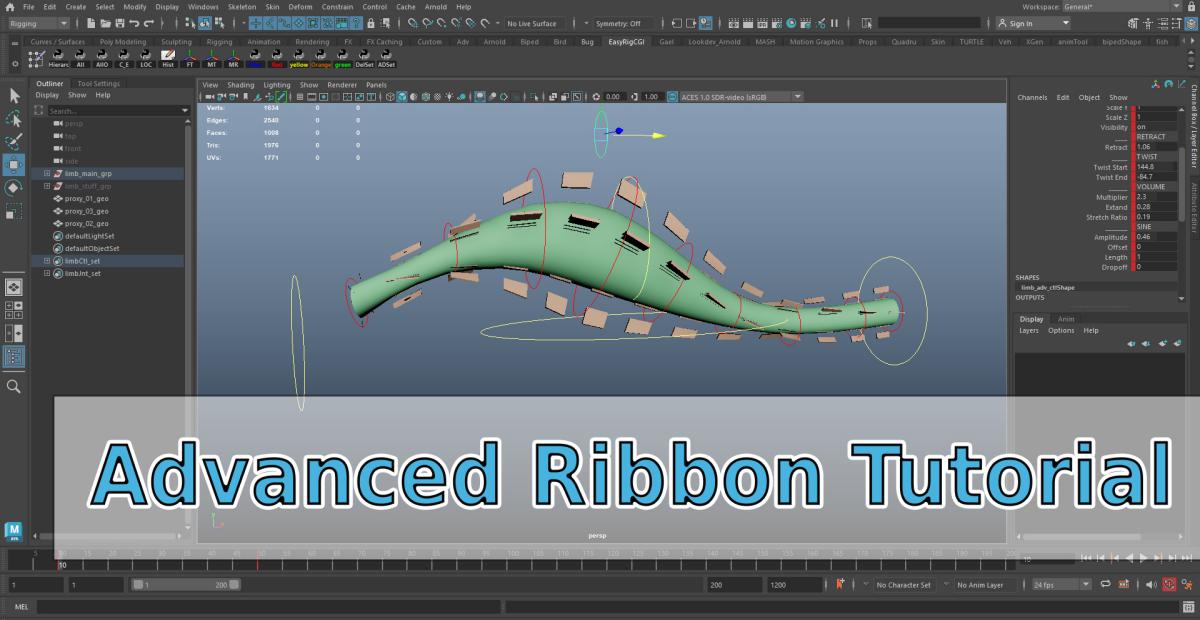Switch to the Tool Settings tab
The height and width of the screenshot is (620, 1200).
[98, 84]
